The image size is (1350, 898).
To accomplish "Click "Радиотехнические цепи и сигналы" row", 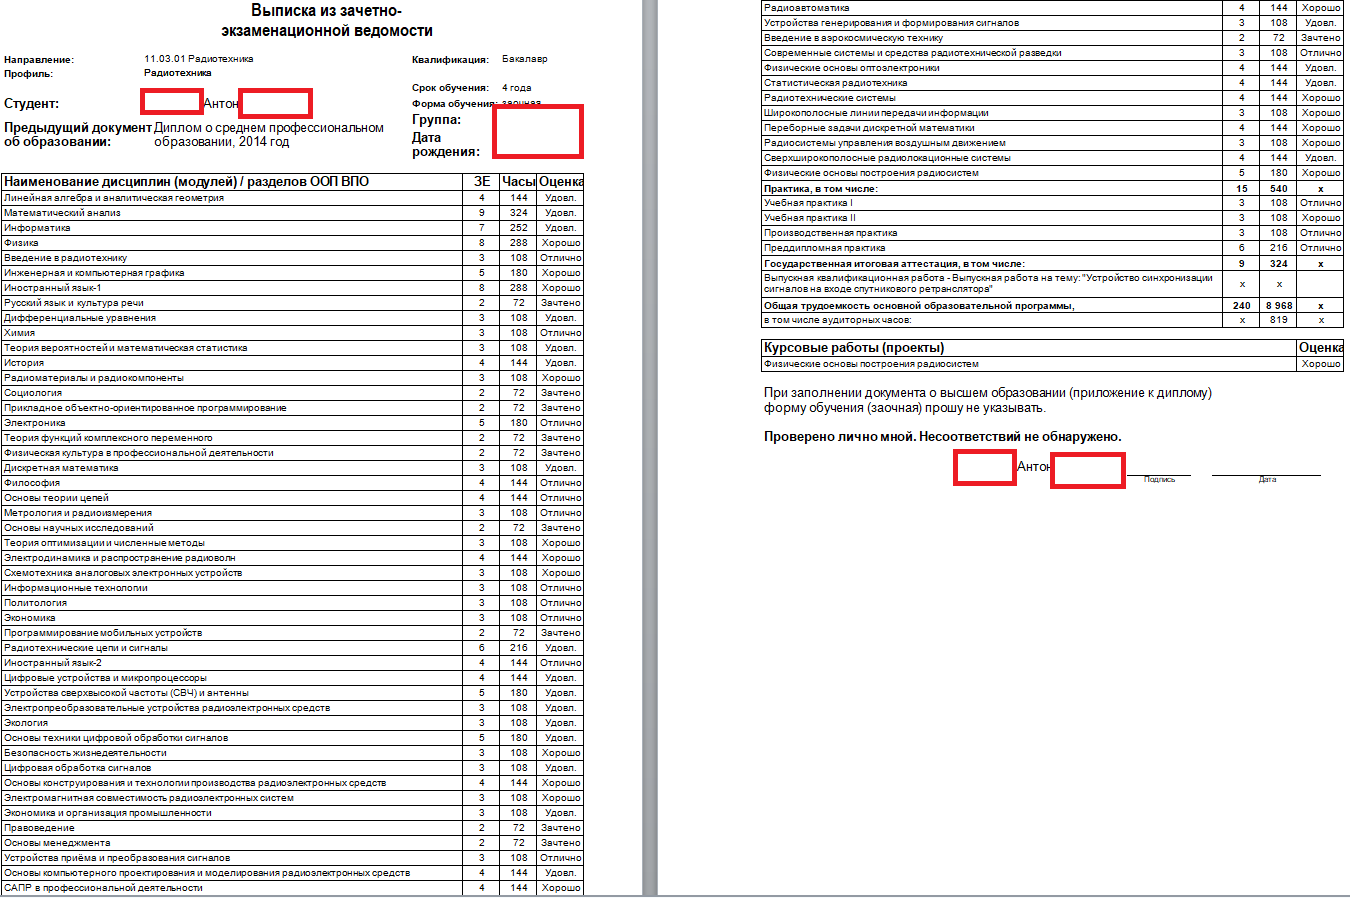I will [292, 648].
